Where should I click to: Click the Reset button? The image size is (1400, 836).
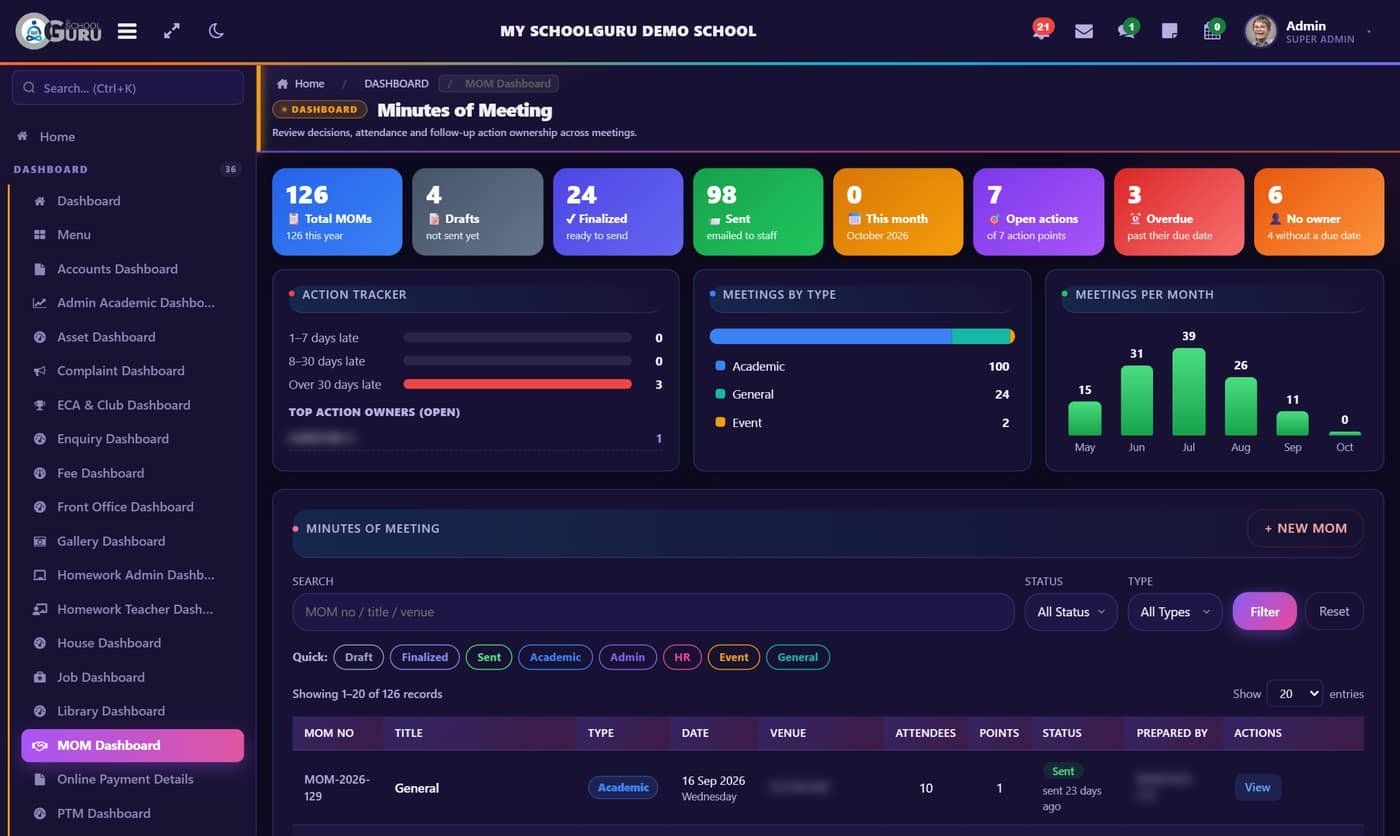1334,612
